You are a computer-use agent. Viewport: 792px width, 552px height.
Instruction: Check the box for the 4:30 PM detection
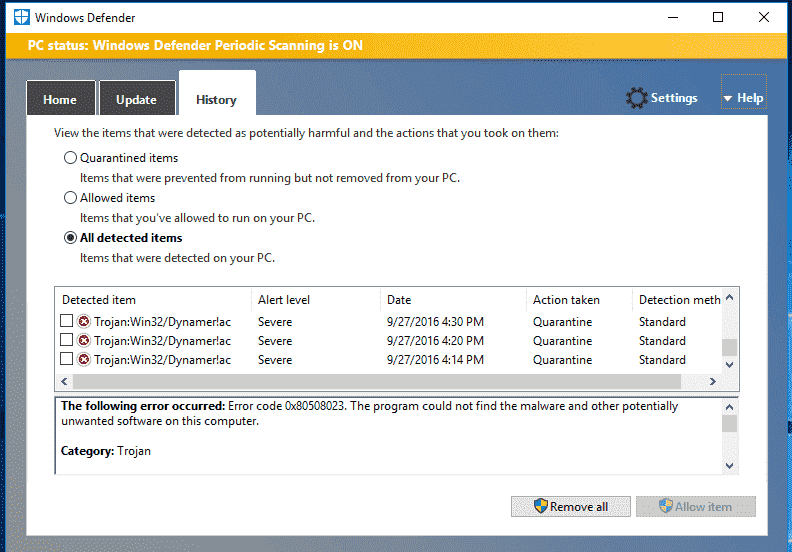click(x=66, y=321)
